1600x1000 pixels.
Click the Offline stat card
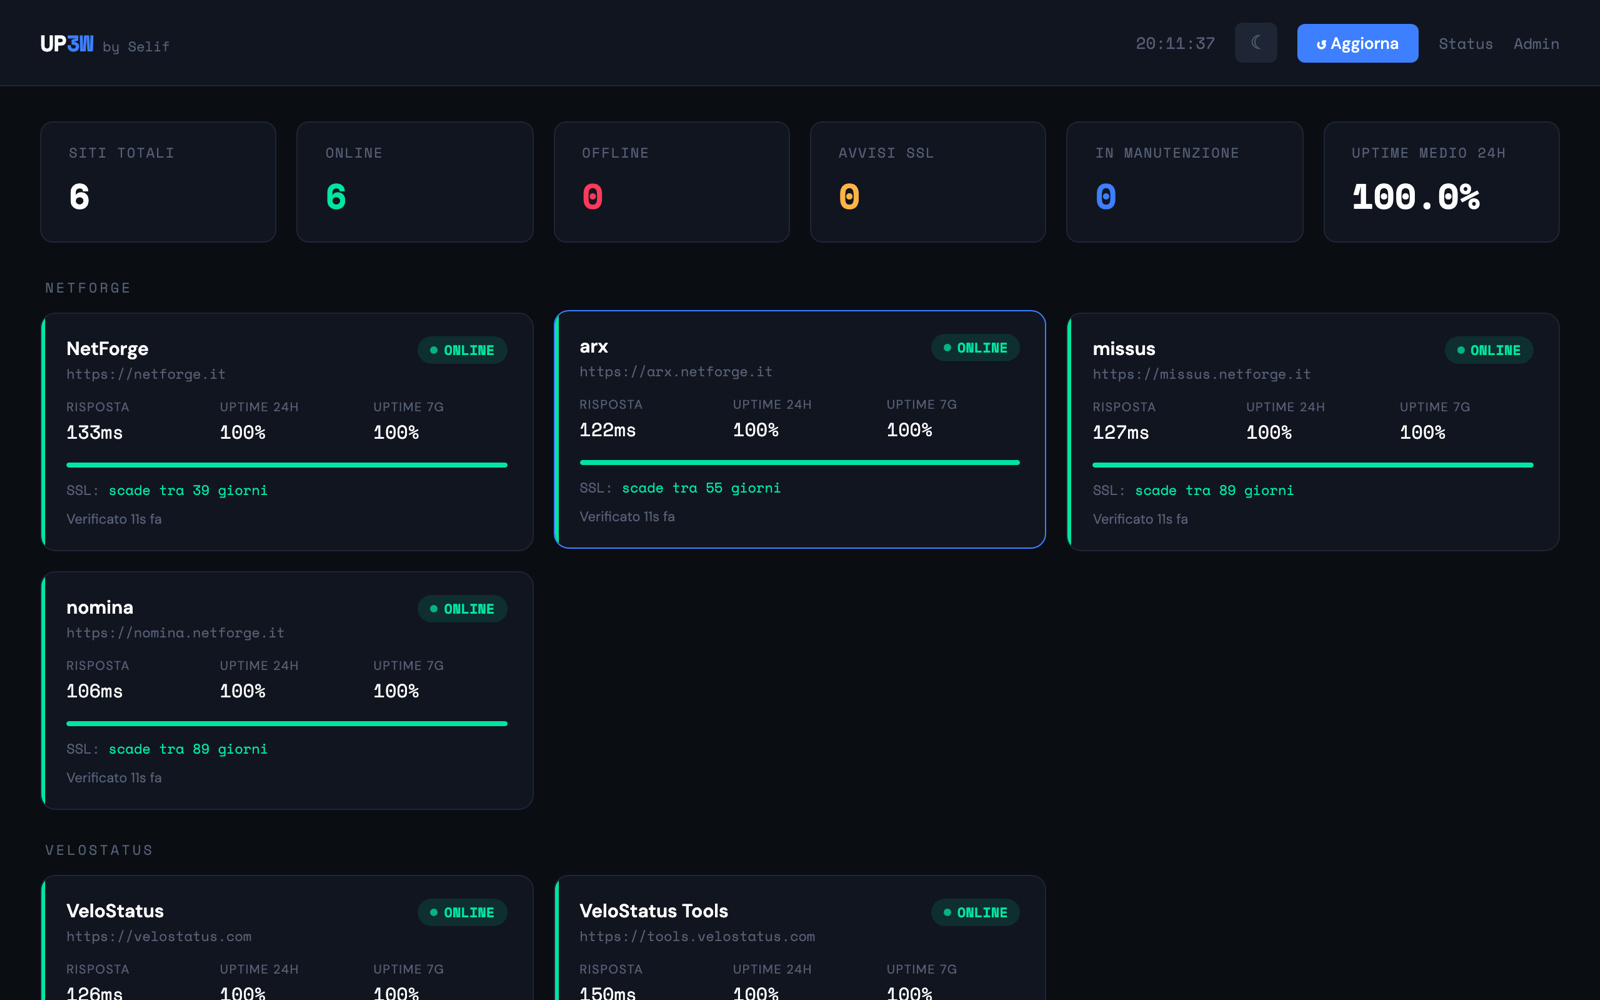coord(672,182)
